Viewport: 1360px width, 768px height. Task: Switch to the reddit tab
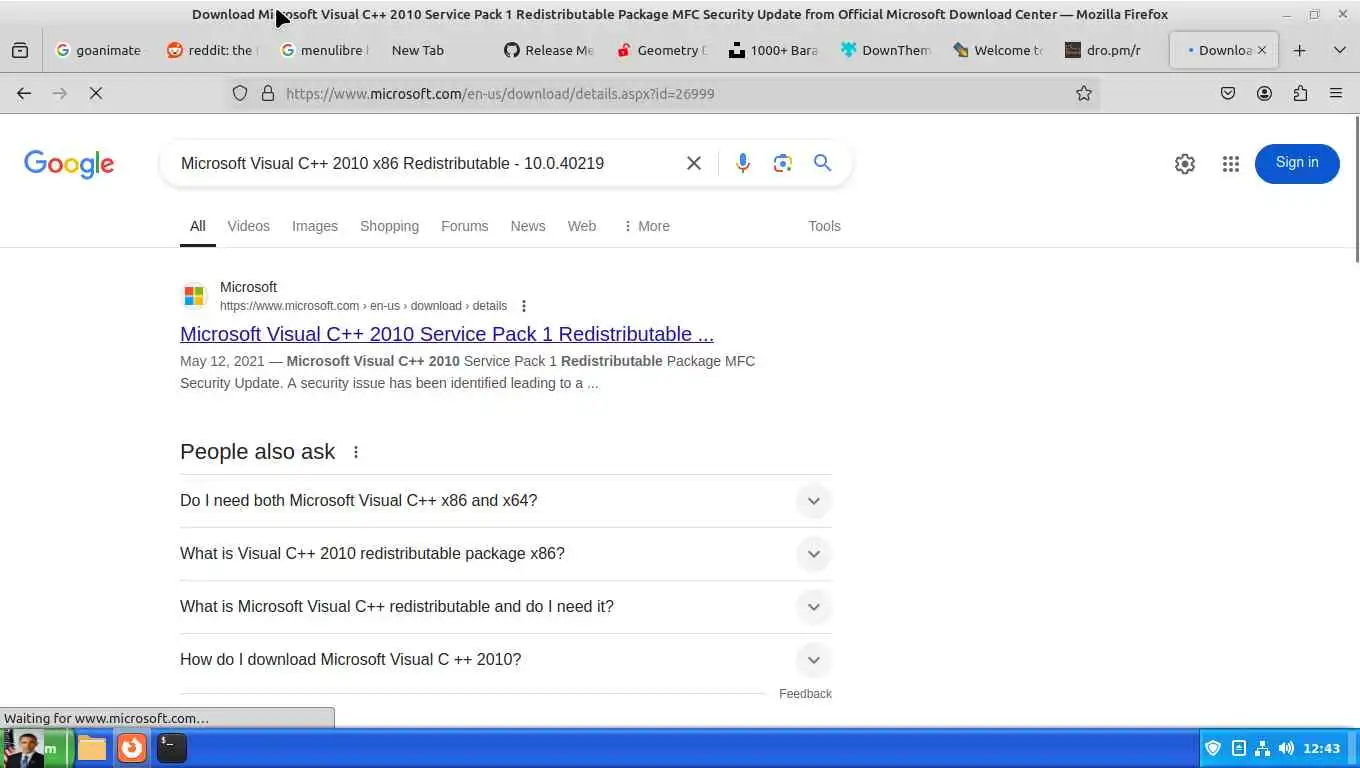click(x=211, y=50)
